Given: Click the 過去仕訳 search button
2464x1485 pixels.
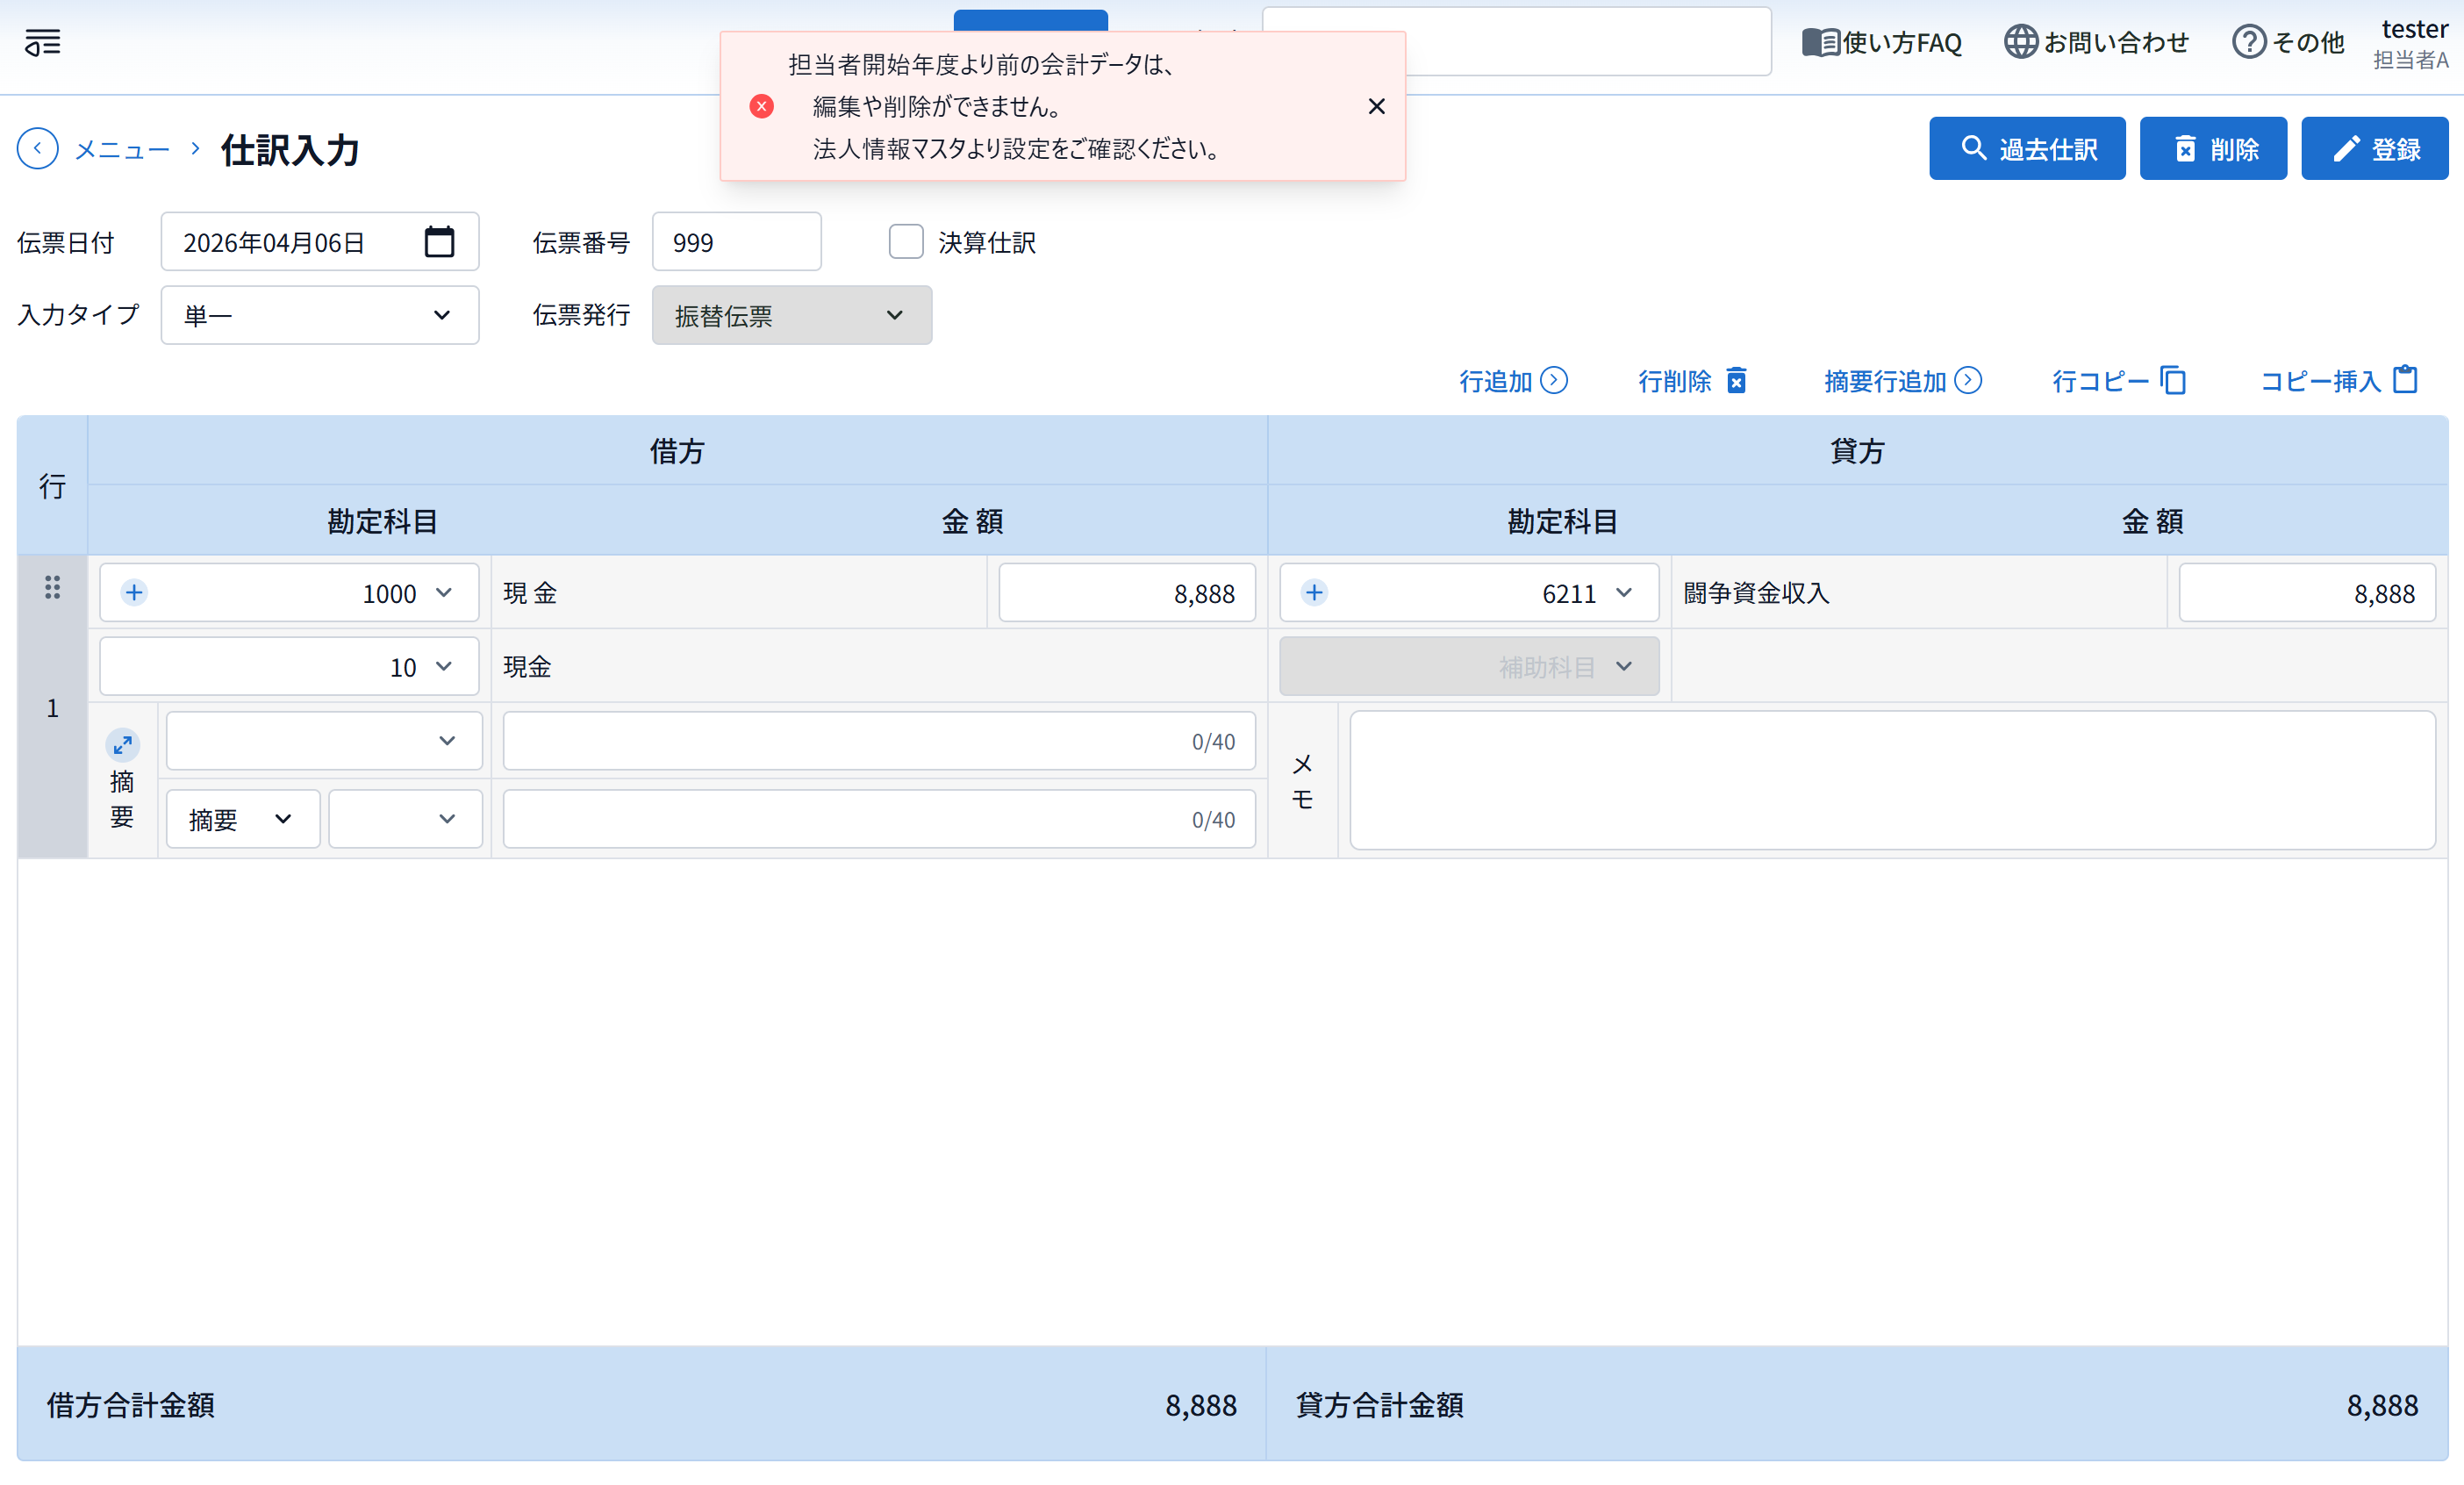Looking at the screenshot, I should [x=2027, y=149].
